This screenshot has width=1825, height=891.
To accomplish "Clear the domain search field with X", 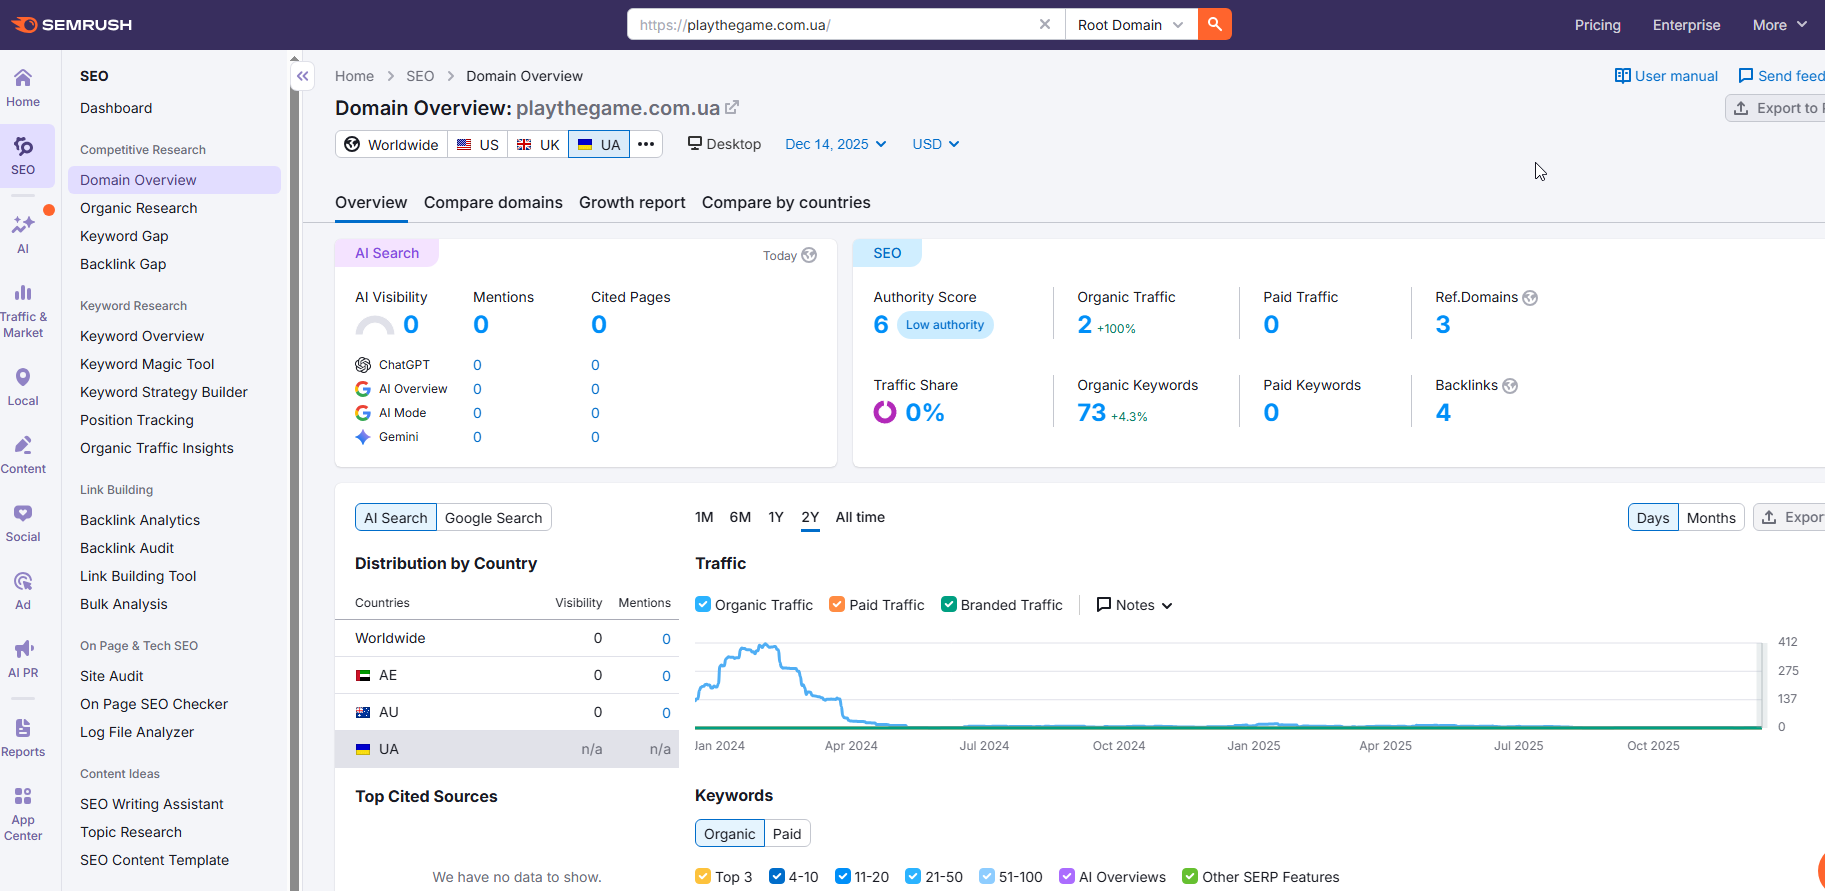I will click(1044, 24).
